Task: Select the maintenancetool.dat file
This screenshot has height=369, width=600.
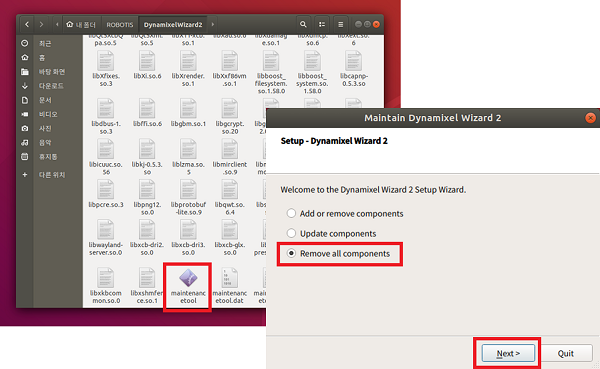Action: coord(230,286)
